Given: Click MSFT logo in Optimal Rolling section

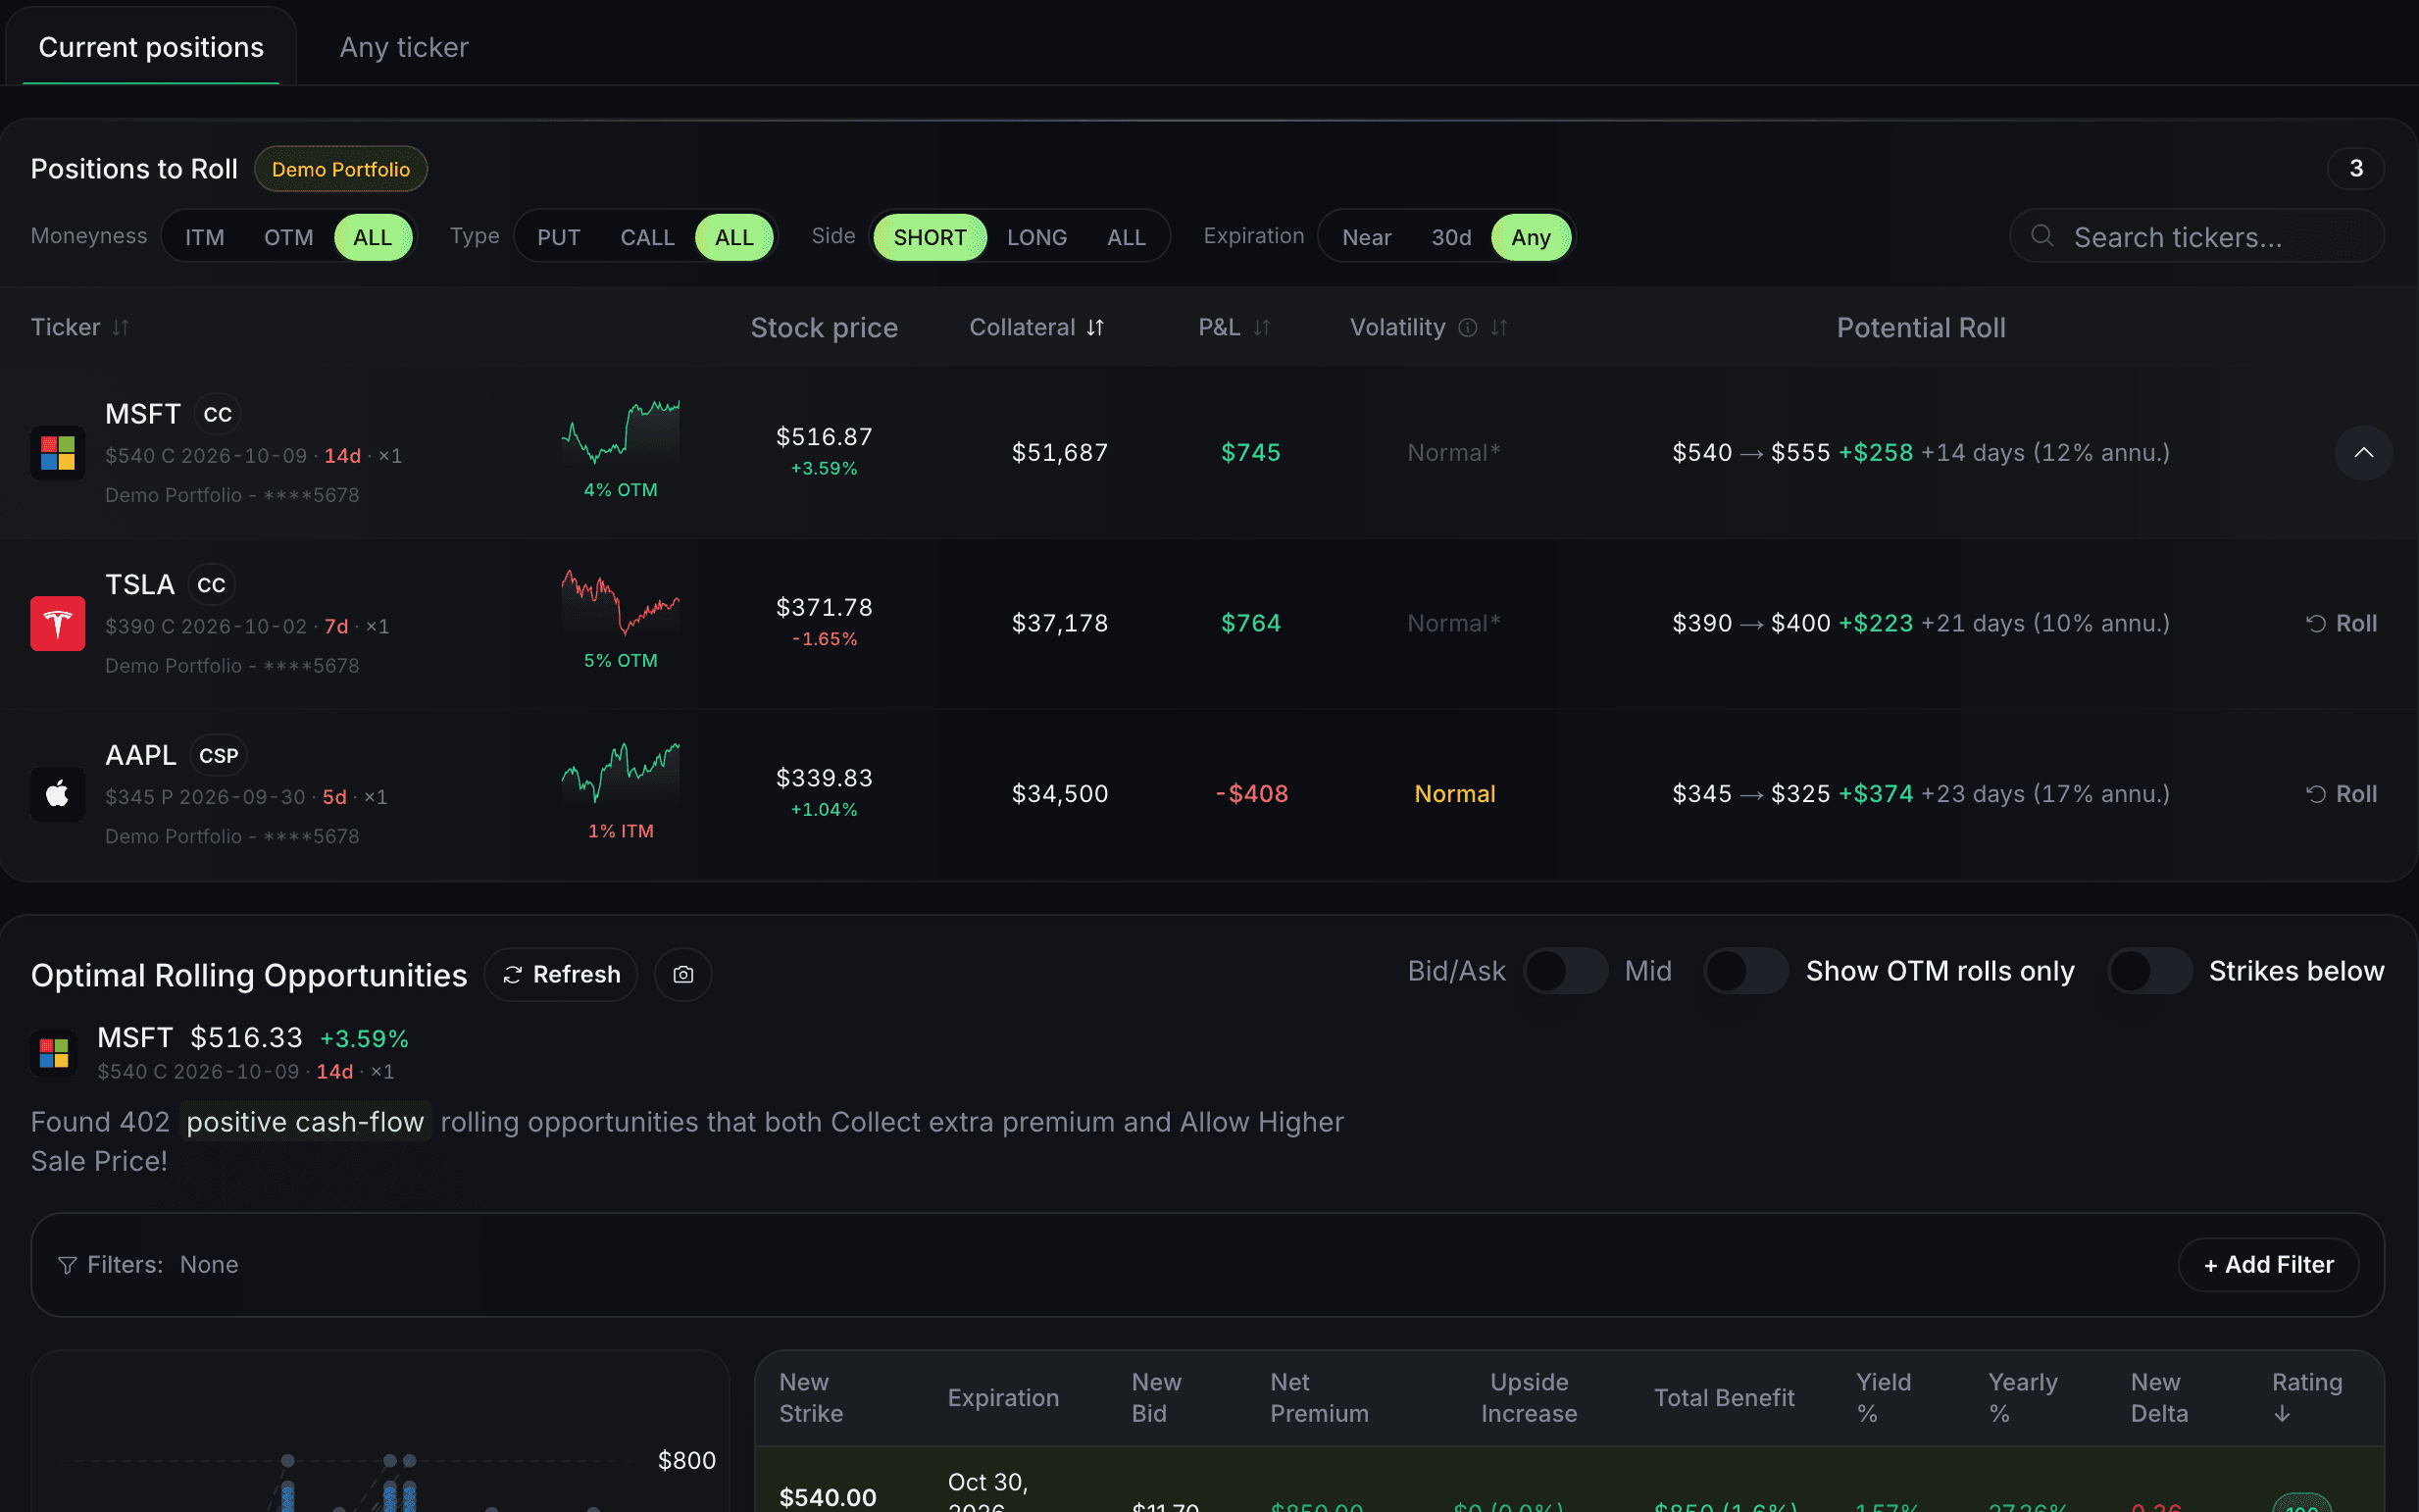Looking at the screenshot, I should (x=54, y=1053).
